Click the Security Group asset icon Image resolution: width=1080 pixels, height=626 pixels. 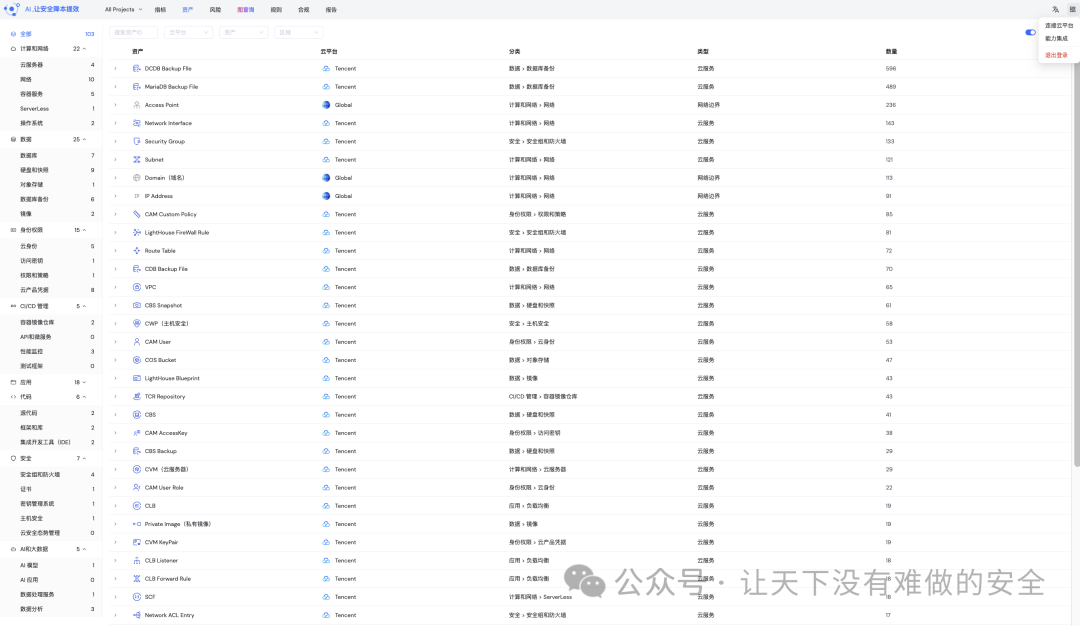pyautogui.click(x=137, y=141)
